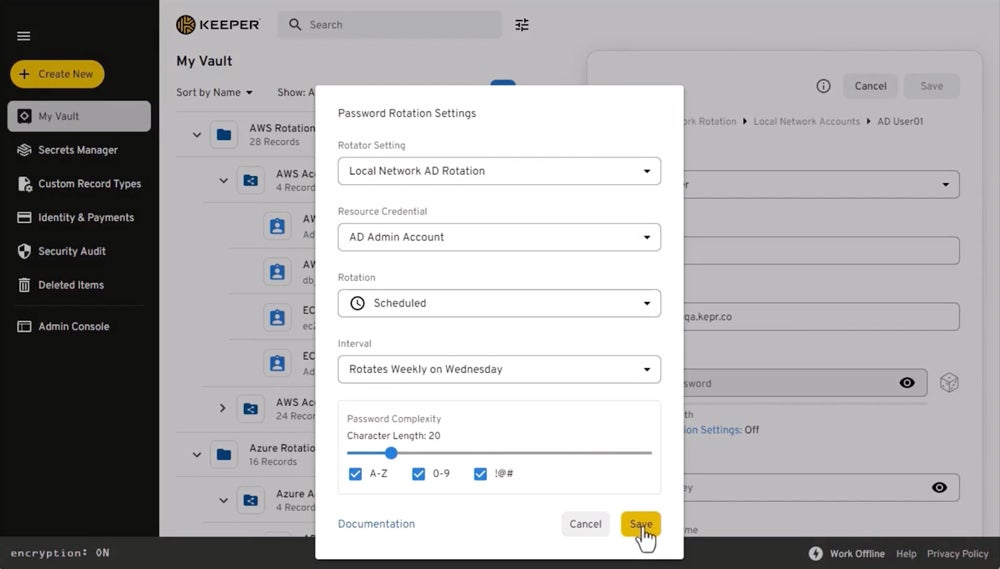Uncheck the A-Z checkbox
1000x569 pixels.
pos(355,474)
